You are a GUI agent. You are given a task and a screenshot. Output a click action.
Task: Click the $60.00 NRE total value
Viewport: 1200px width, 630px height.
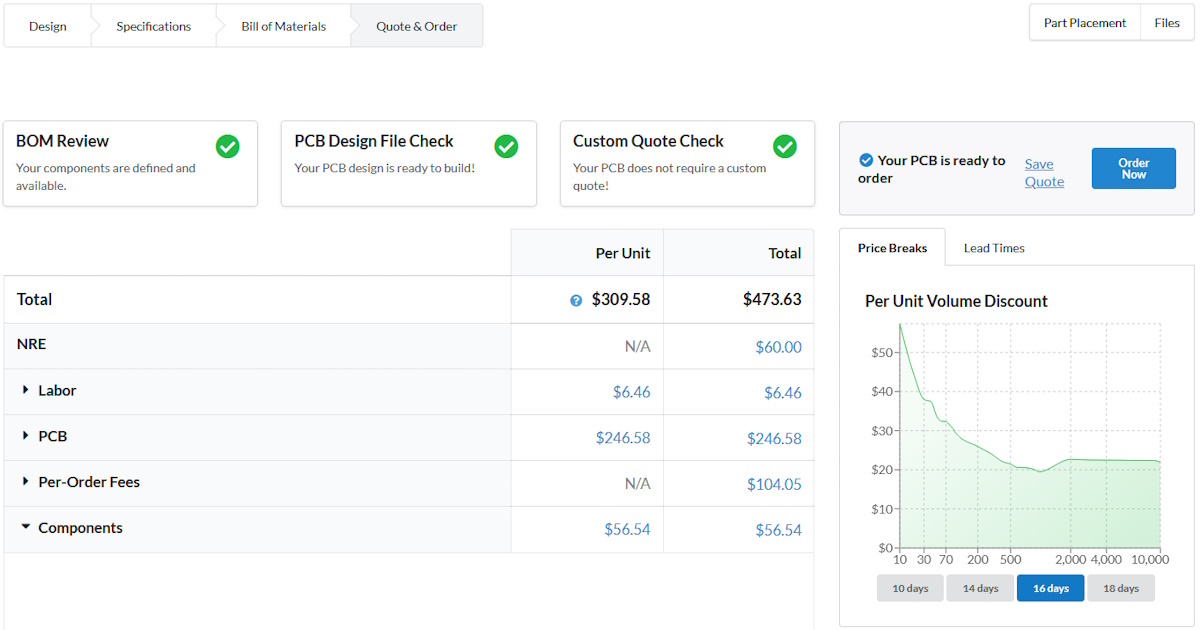778,347
